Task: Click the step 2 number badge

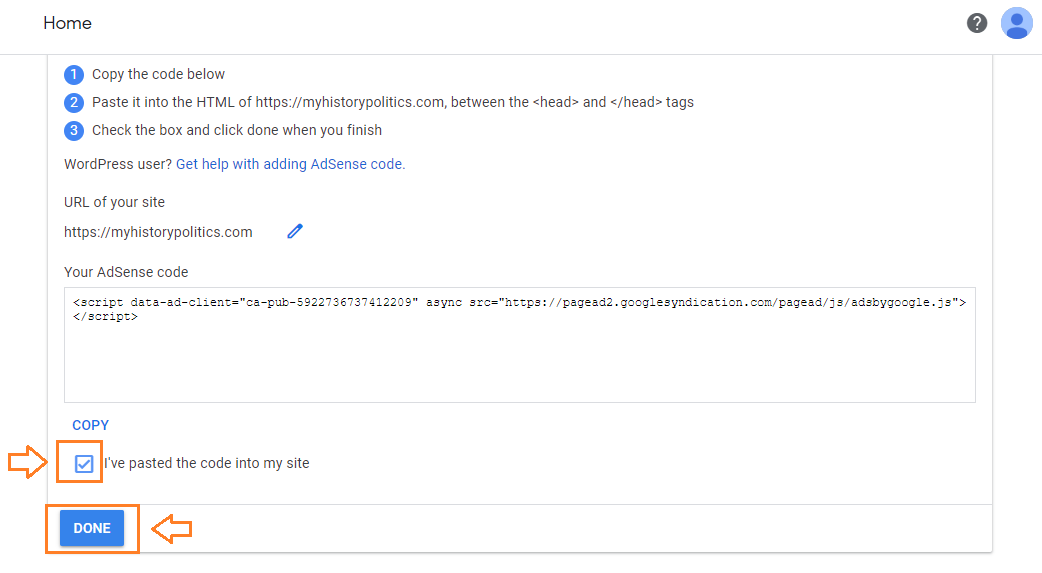Action: pyautogui.click(x=74, y=102)
